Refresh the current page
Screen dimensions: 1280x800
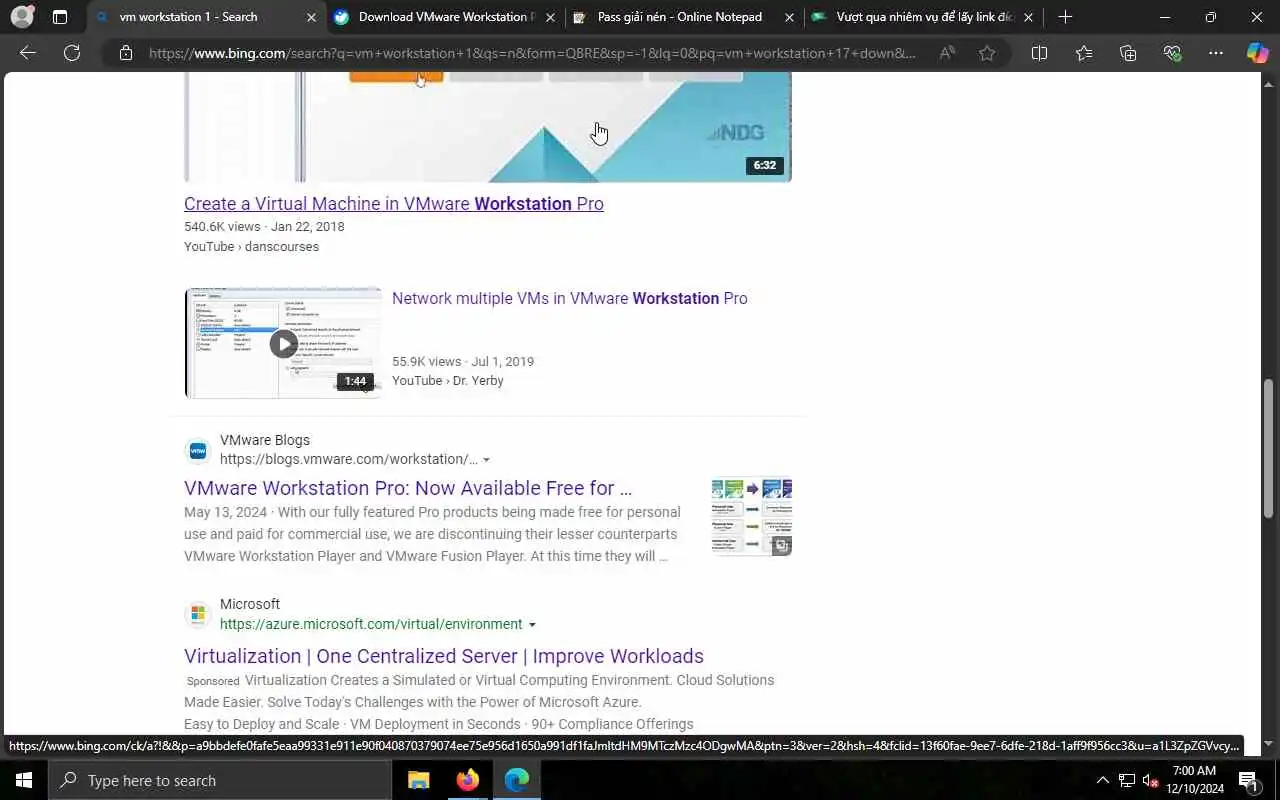coord(72,53)
